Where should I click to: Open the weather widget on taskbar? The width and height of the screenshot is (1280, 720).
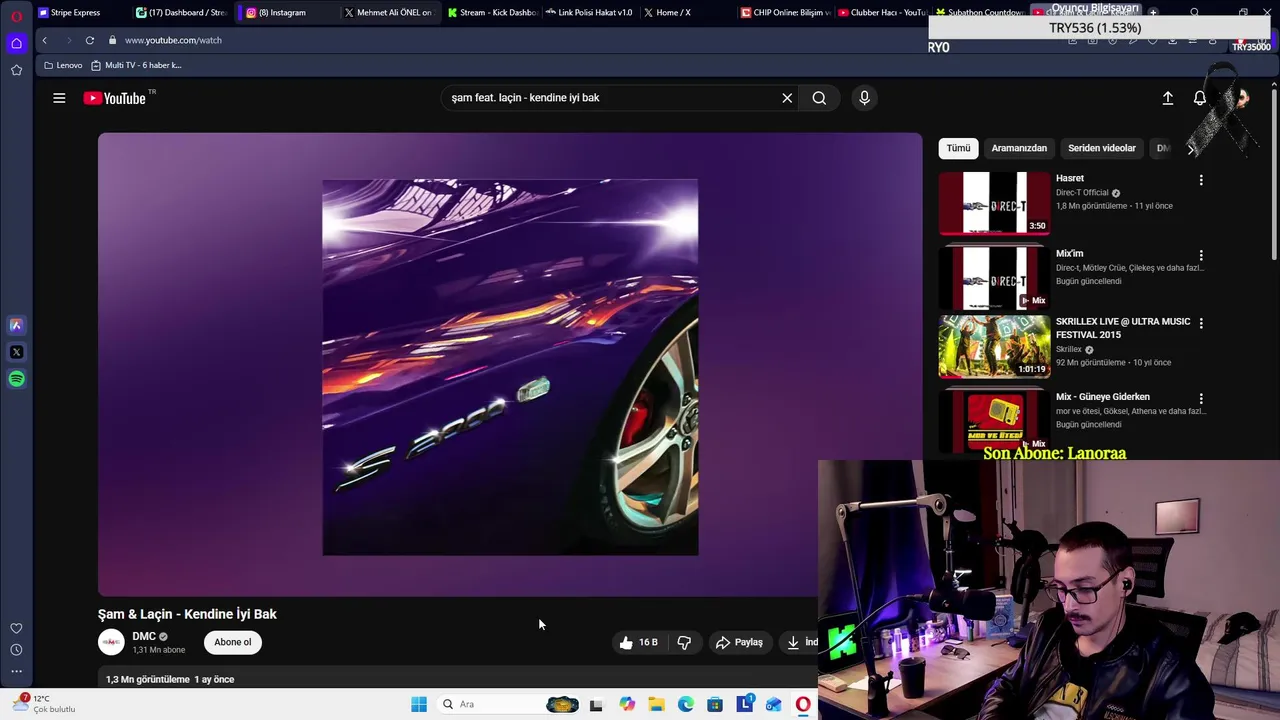click(x=42, y=703)
